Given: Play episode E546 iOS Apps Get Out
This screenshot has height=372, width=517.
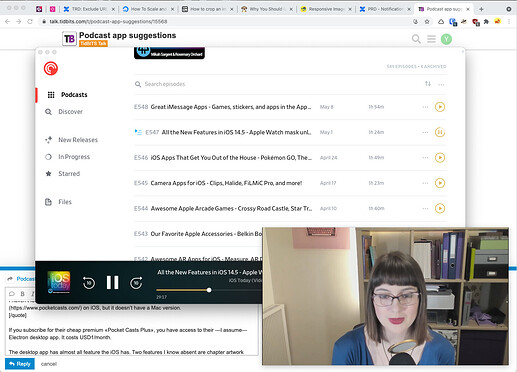Looking at the screenshot, I should [x=440, y=158].
